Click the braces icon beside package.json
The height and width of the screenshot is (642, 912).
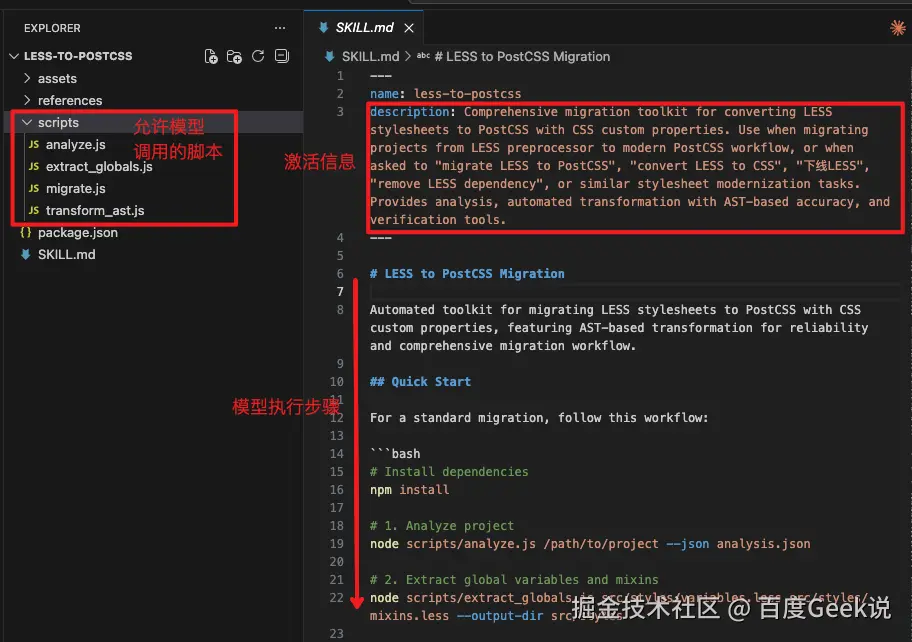26,233
